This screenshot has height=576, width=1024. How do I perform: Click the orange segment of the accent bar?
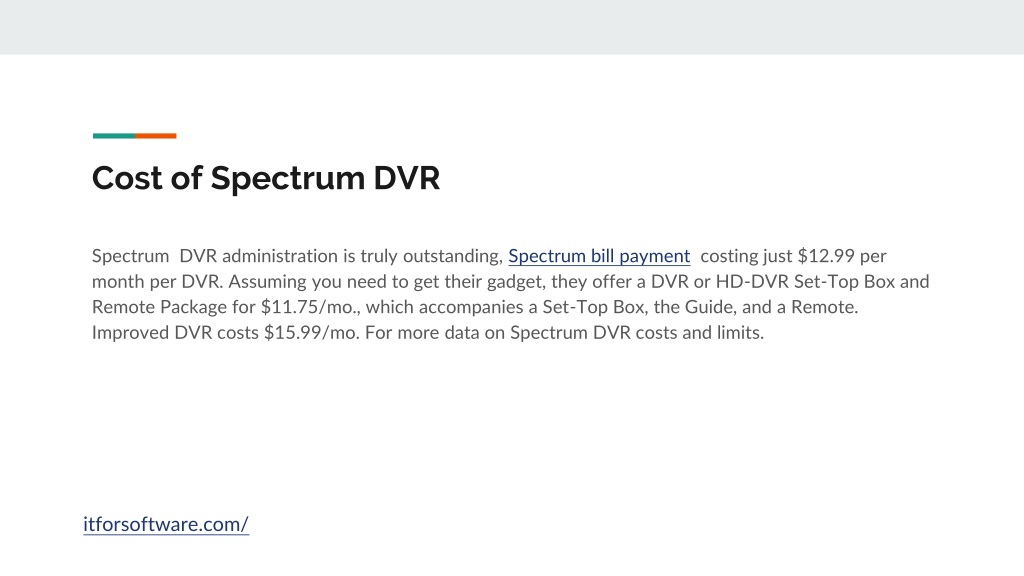(x=155, y=136)
